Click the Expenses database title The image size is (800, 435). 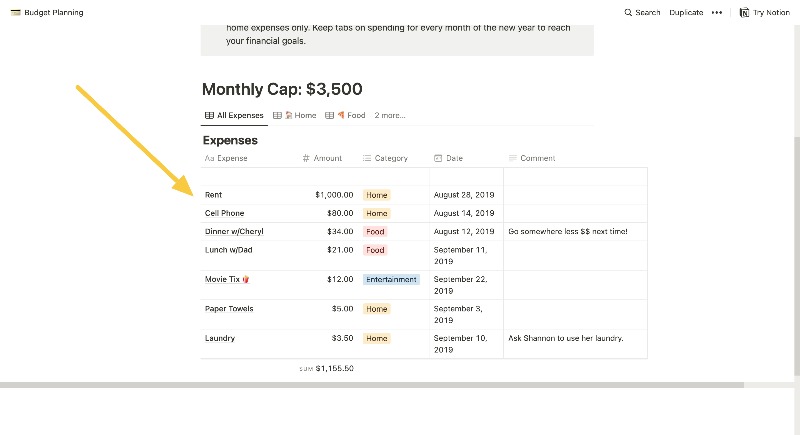[230, 140]
